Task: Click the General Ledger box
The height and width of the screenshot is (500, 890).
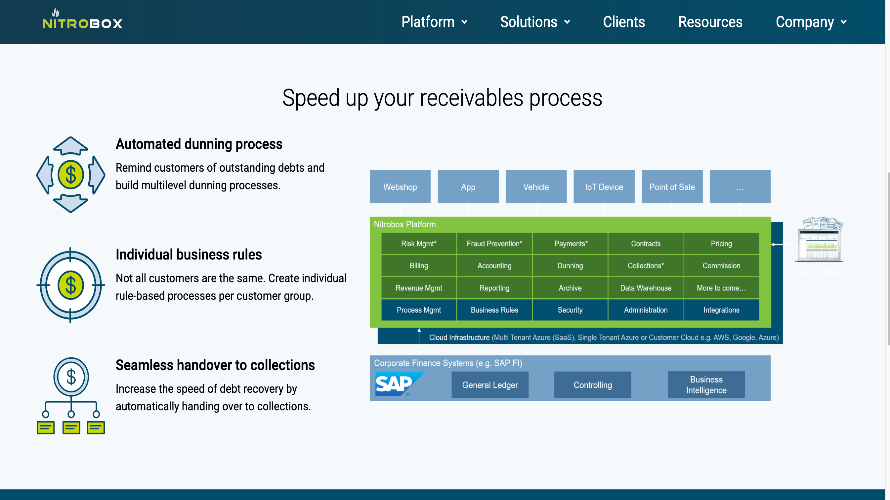Action: [490, 385]
